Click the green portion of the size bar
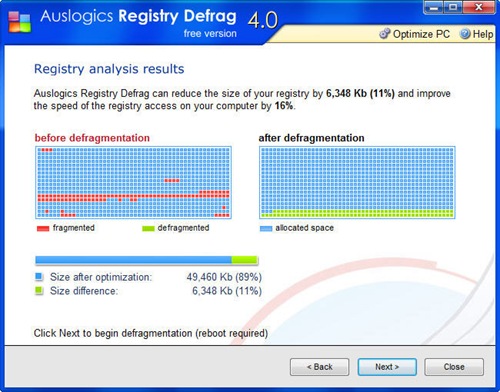 point(244,260)
